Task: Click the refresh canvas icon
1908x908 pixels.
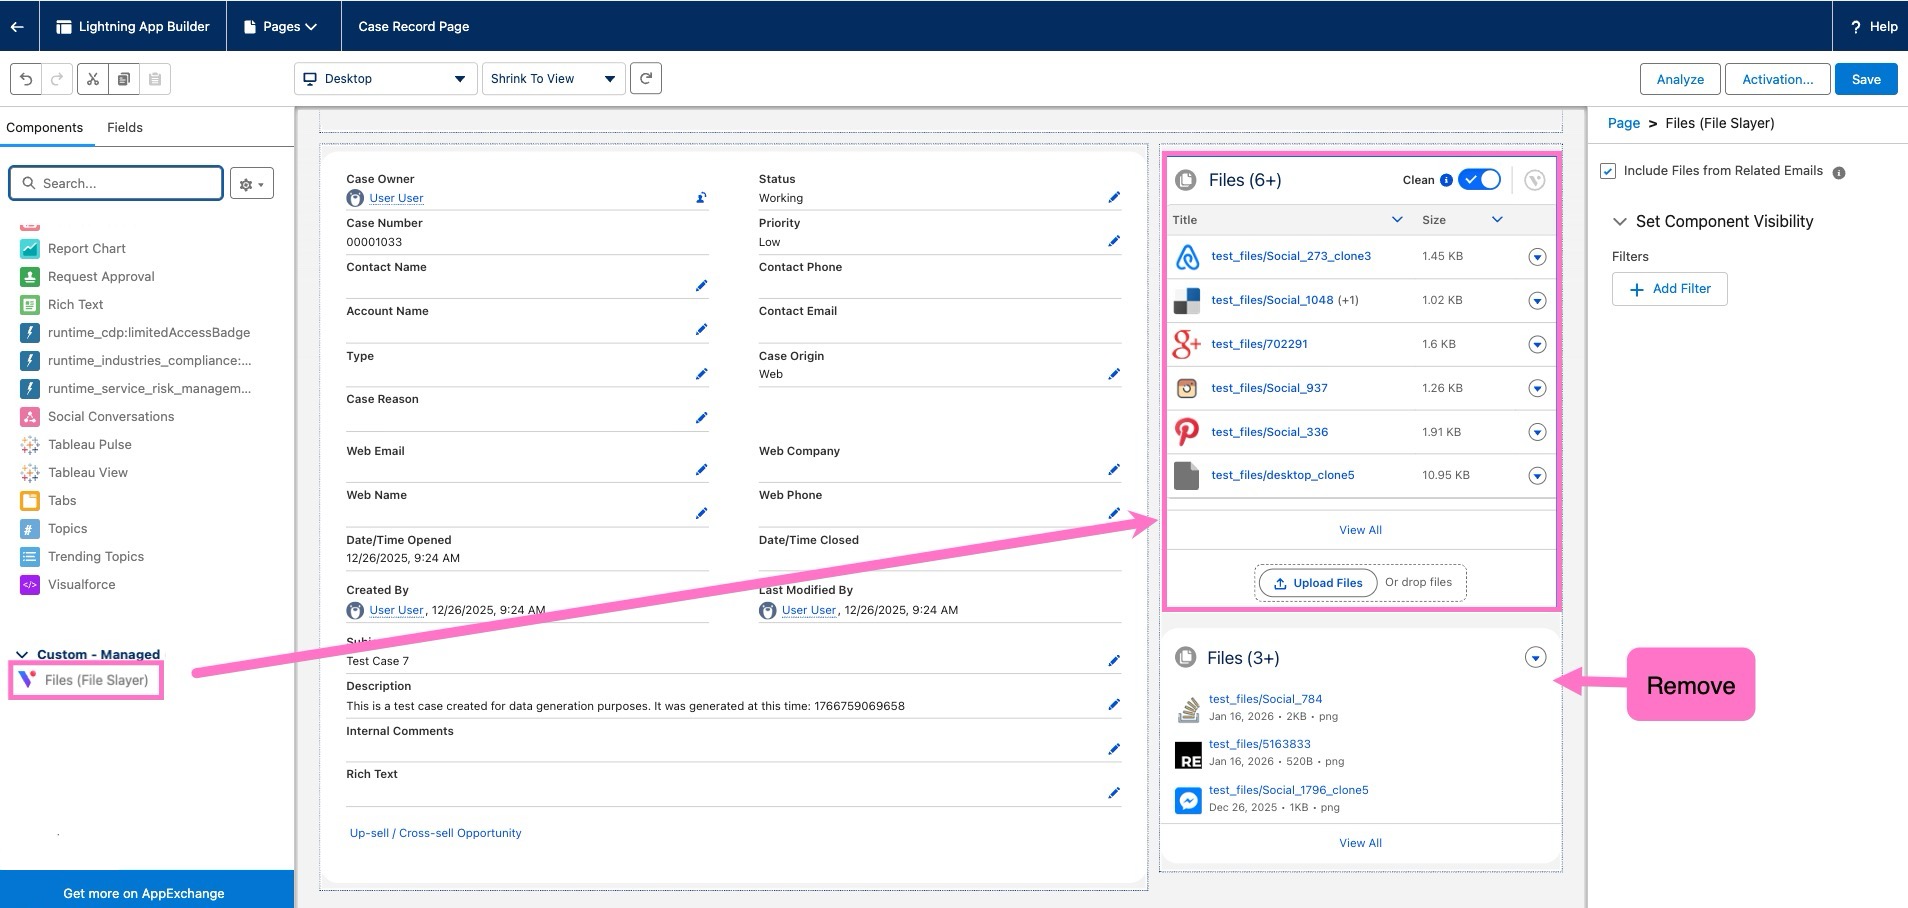Action: pyautogui.click(x=646, y=78)
